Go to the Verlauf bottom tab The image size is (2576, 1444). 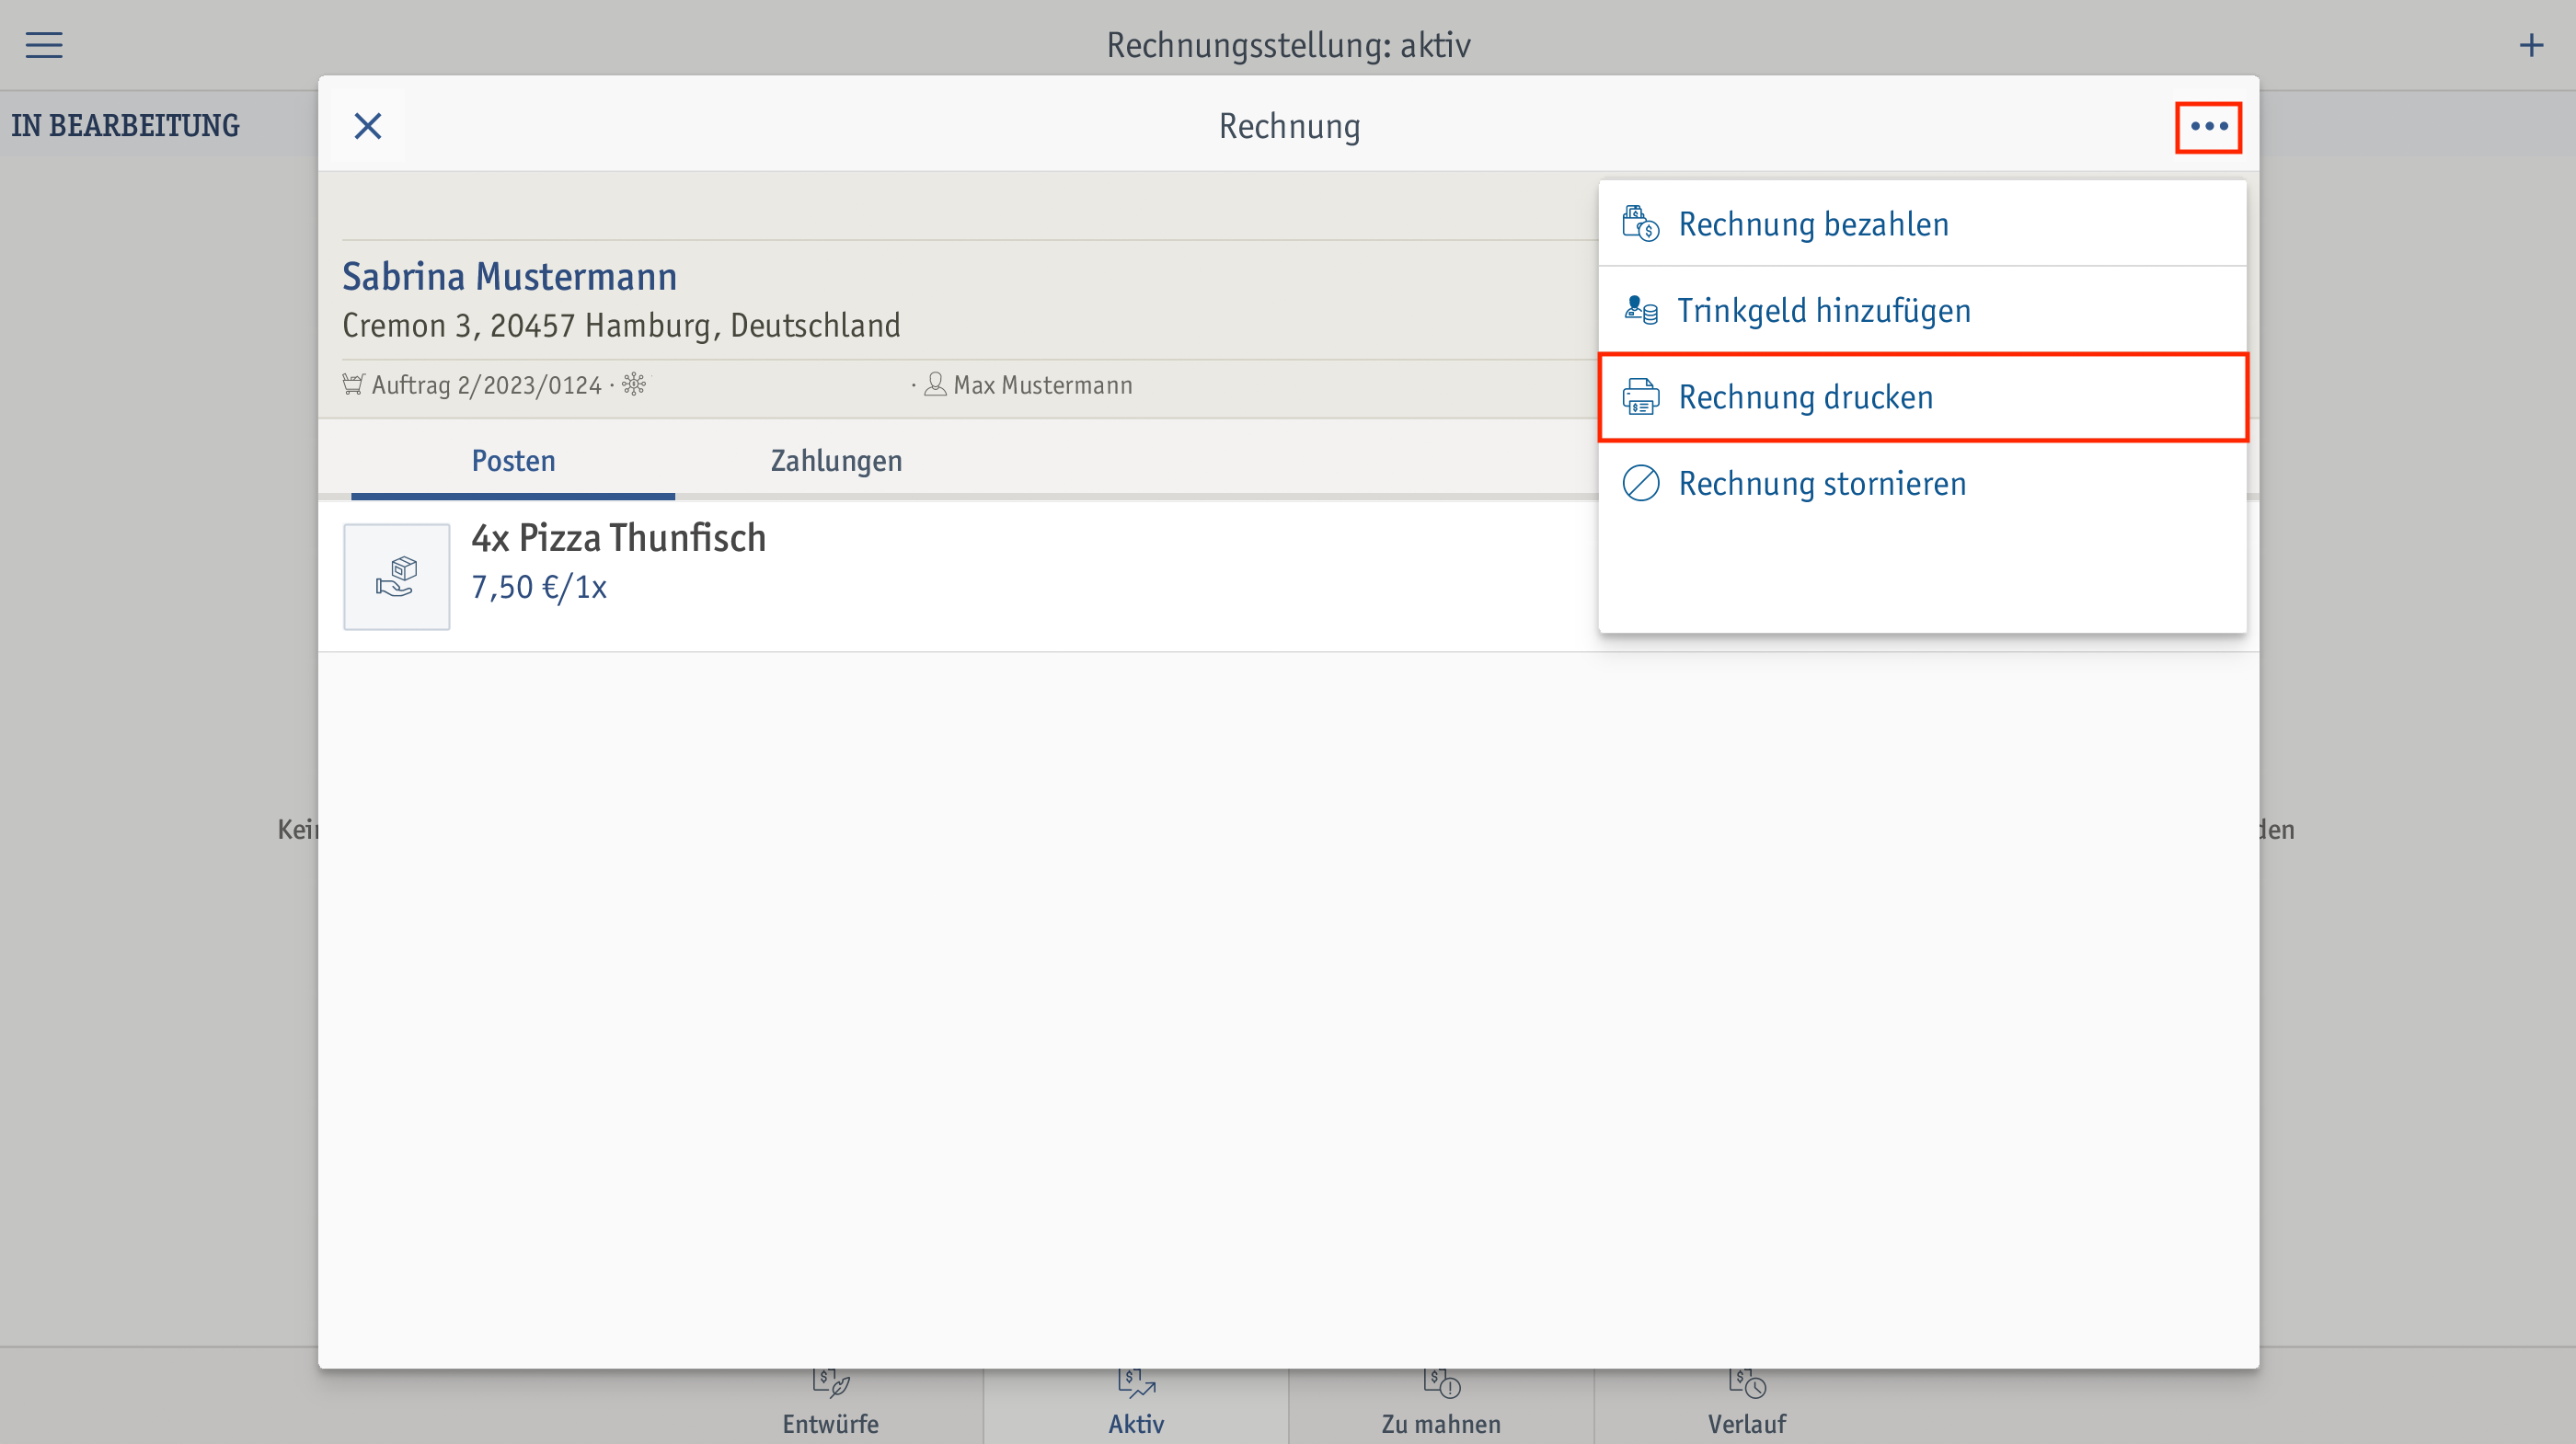[1746, 1404]
